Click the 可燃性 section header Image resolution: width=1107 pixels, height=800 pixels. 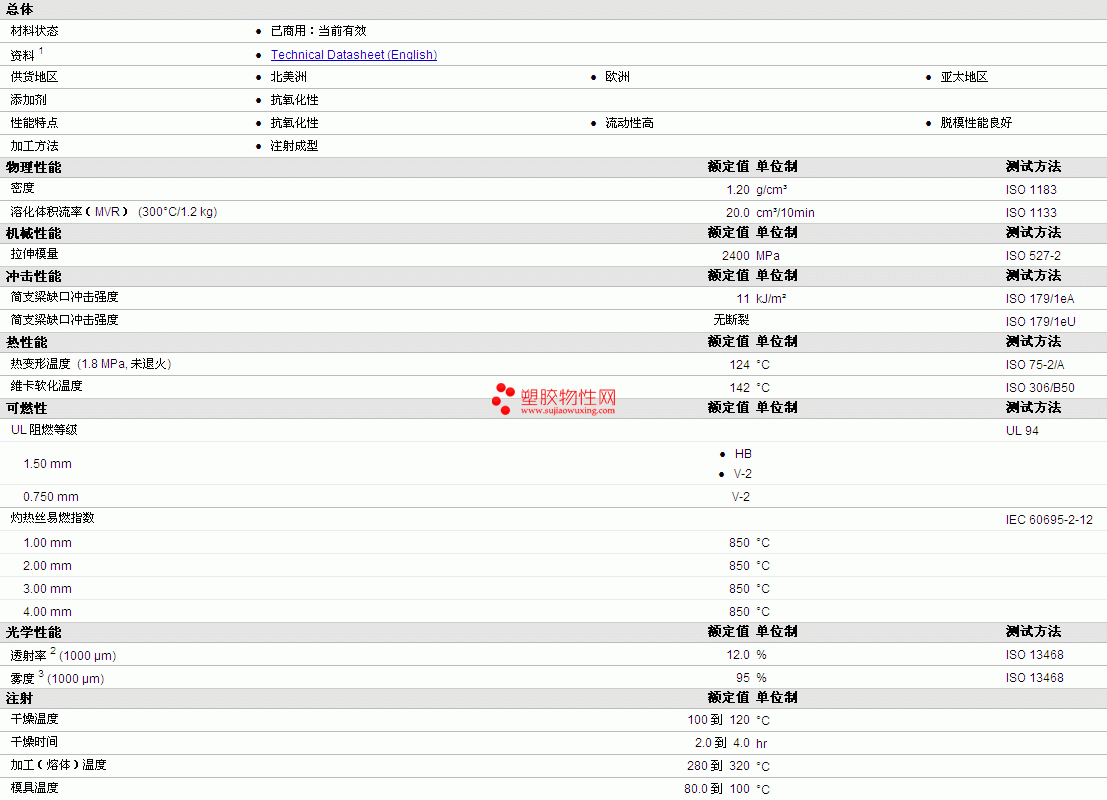coord(27,409)
